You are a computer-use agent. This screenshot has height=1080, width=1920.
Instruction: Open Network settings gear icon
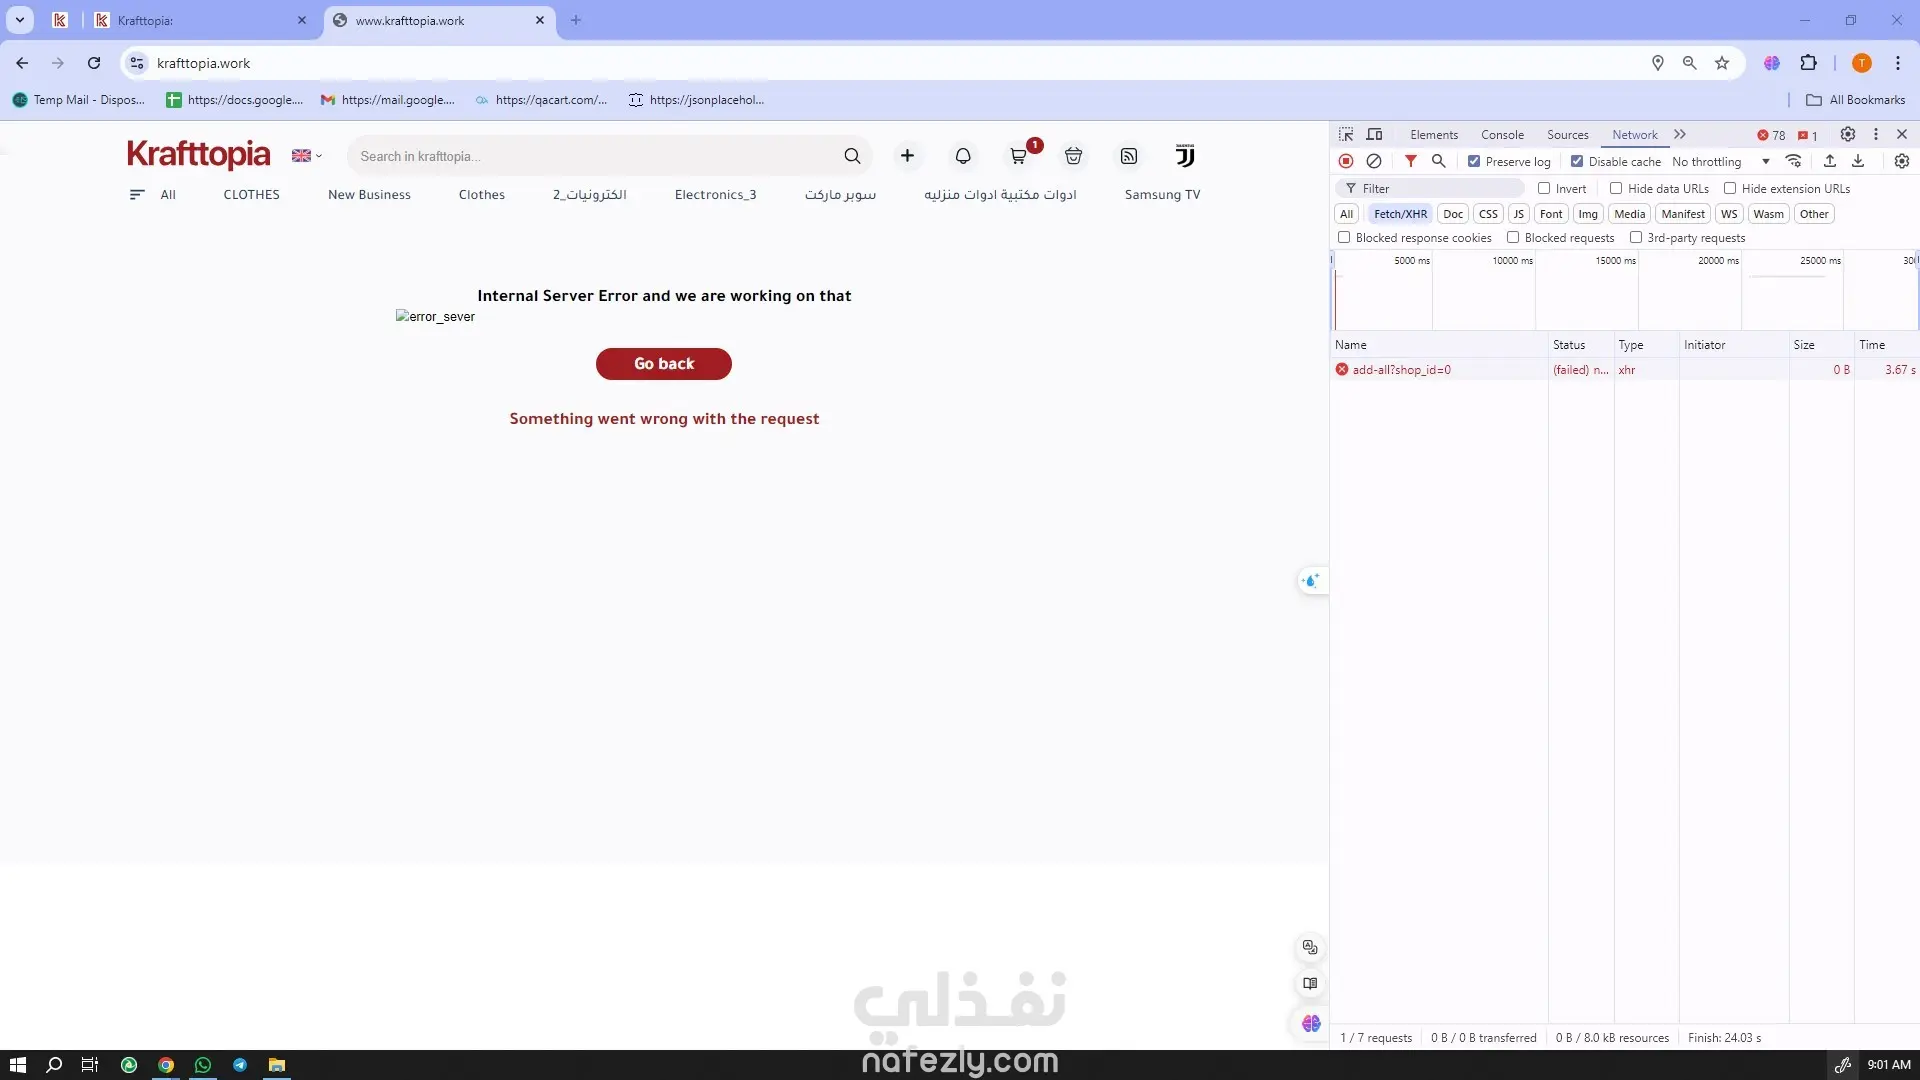click(1901, 161)
